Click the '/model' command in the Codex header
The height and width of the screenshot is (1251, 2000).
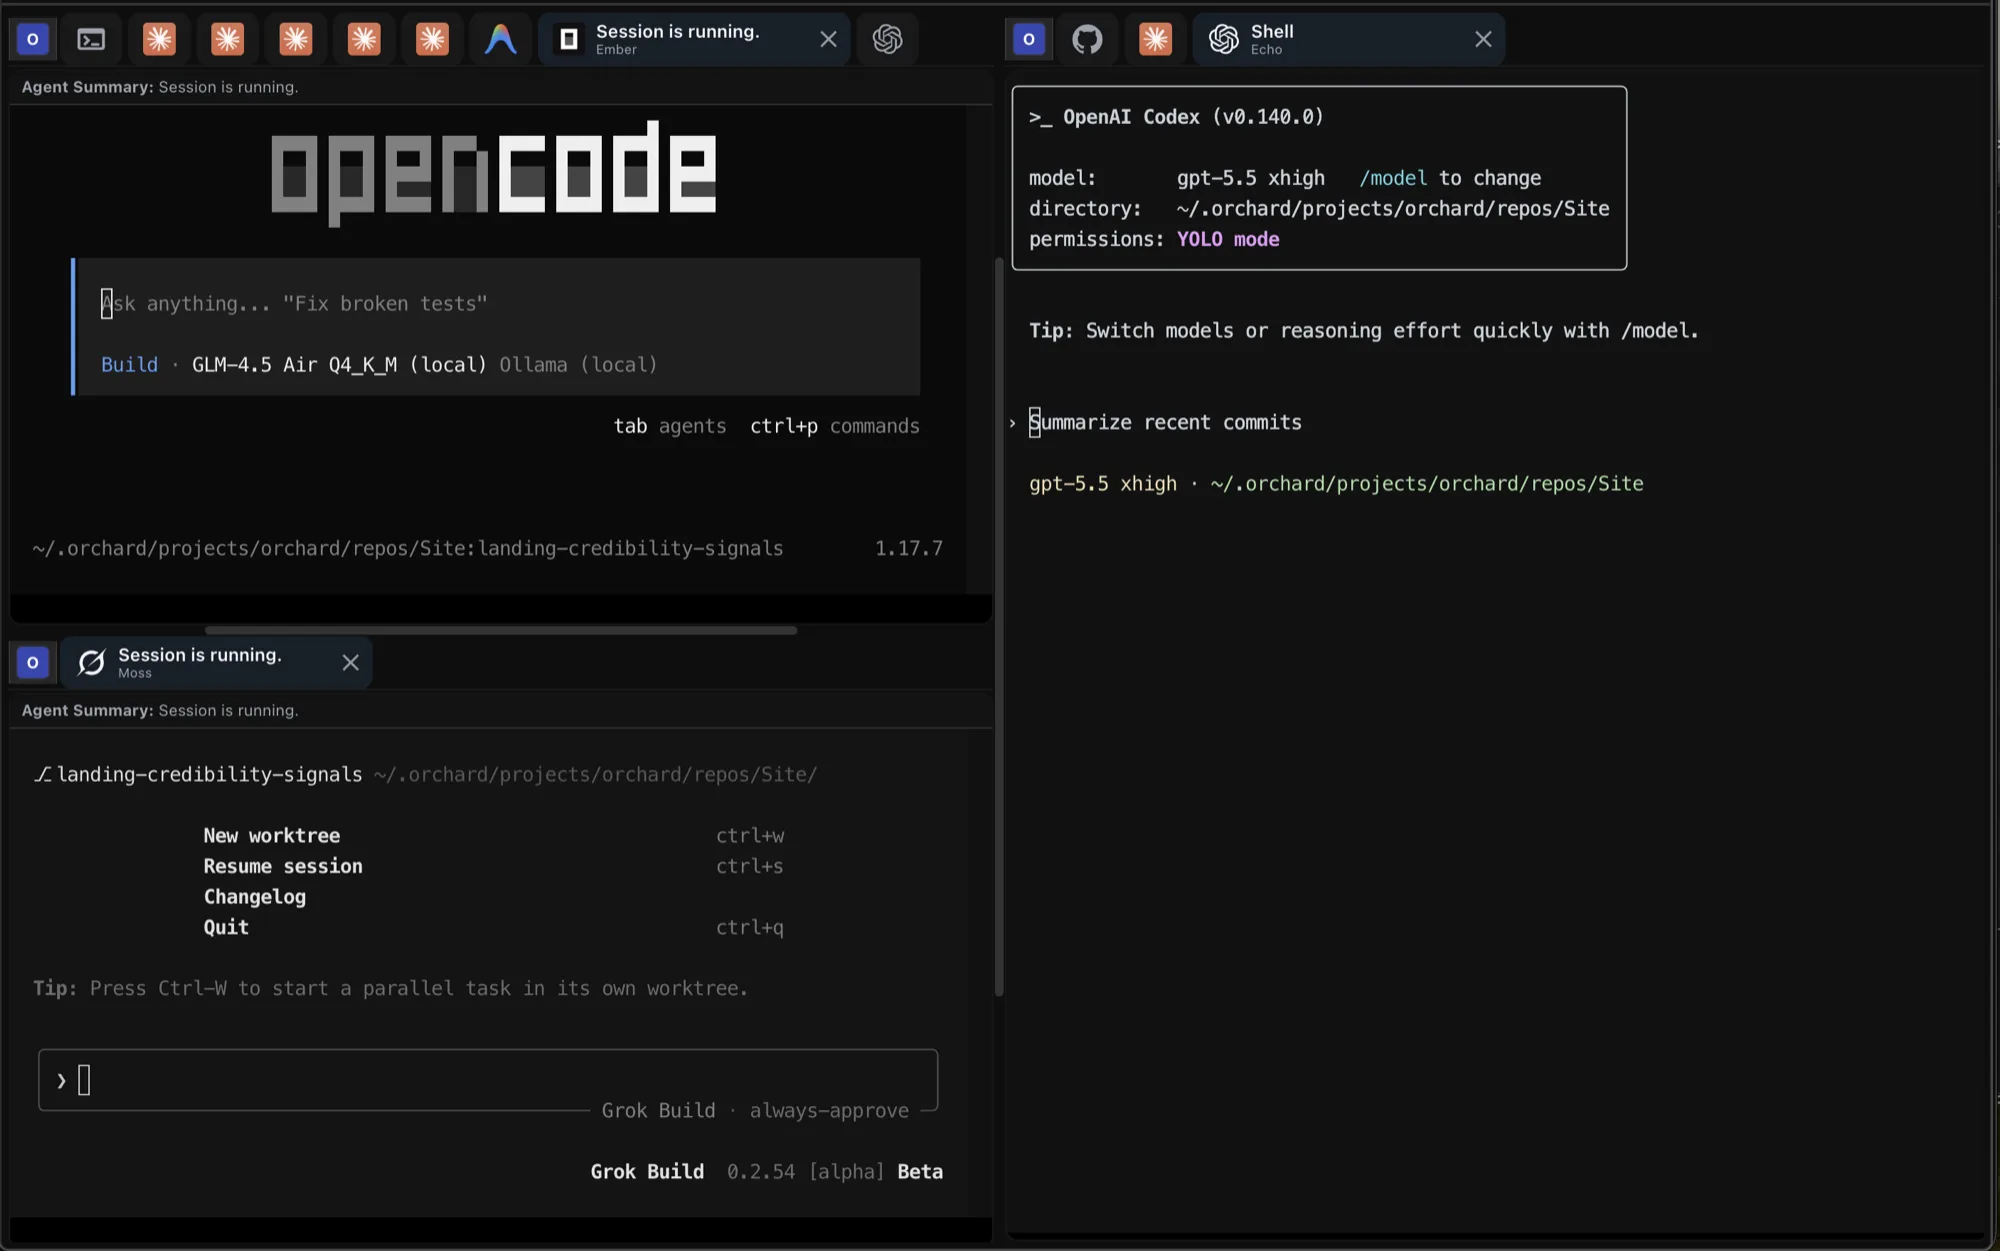pos(1393,178)
